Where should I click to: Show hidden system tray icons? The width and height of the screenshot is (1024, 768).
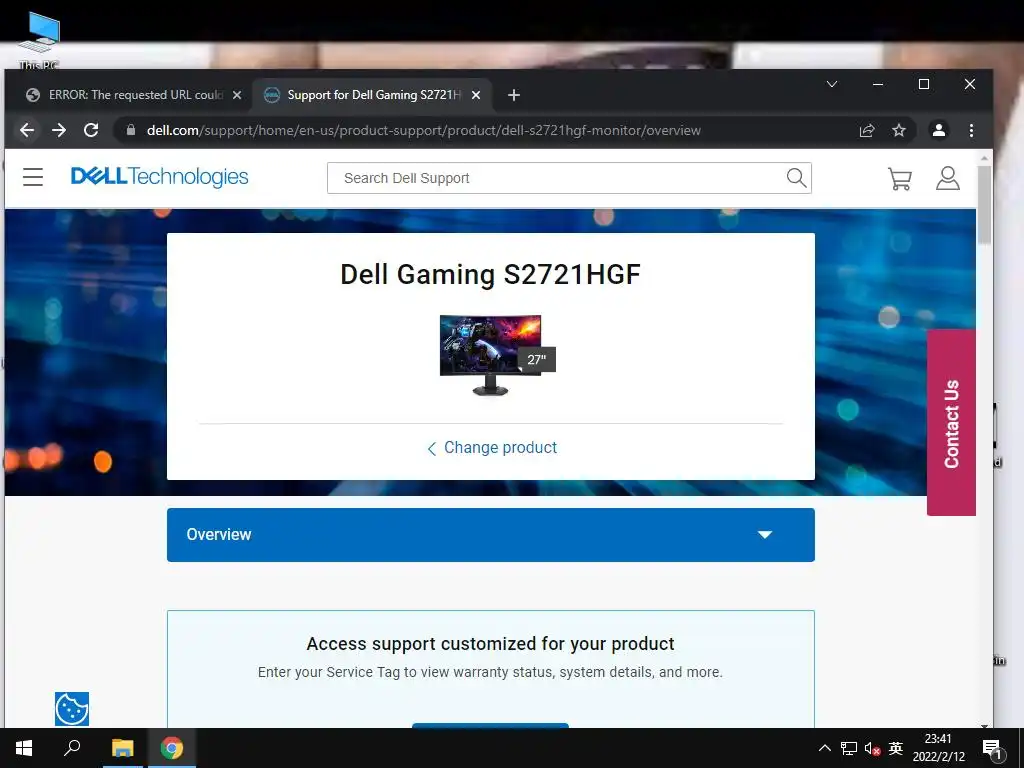pyautogui.click(x=825, y=748)
